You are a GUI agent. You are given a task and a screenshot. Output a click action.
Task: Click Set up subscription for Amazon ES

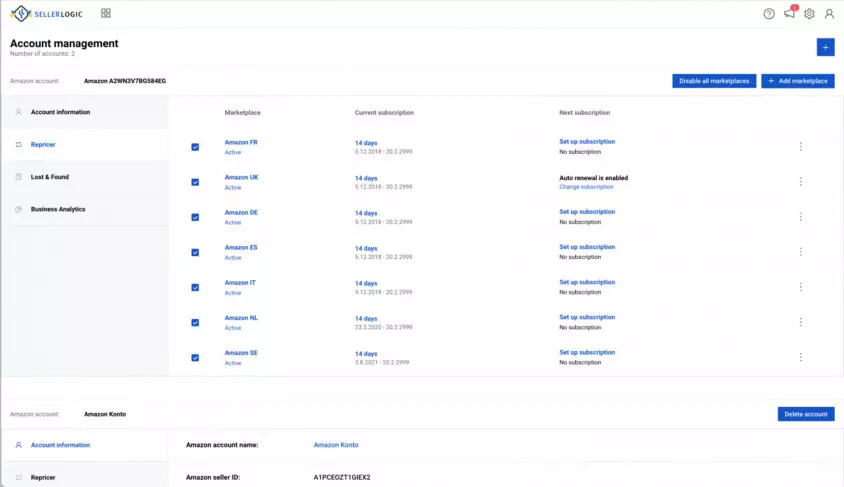point(587,247)
